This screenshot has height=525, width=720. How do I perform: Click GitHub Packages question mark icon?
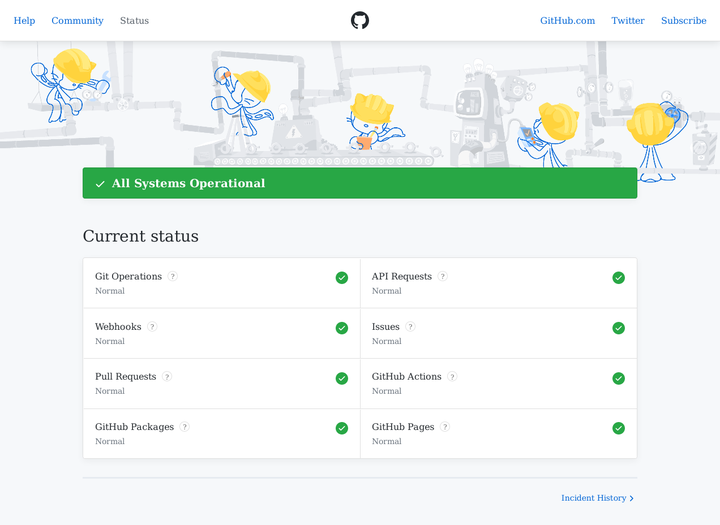click(x=185, y=427)
